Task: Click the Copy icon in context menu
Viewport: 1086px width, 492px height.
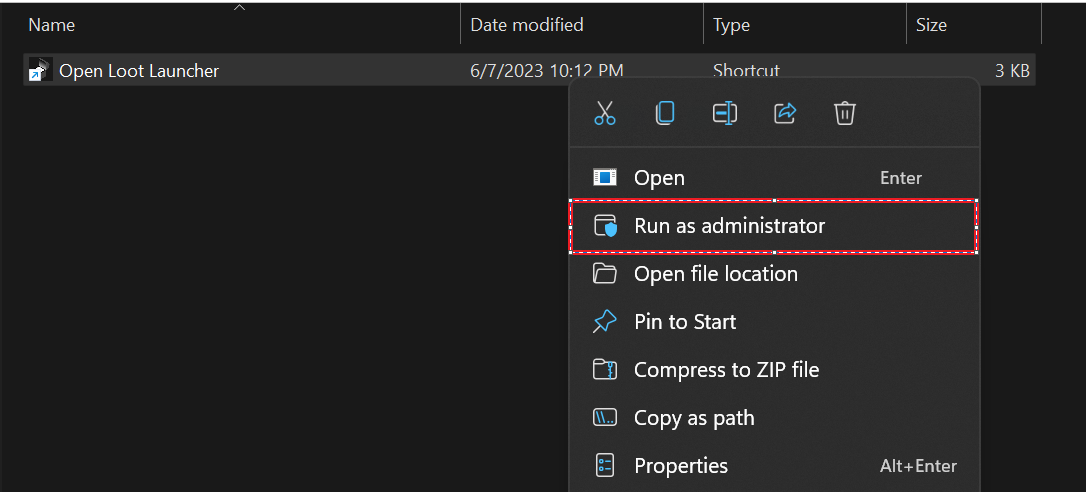Action: [665, 113]
